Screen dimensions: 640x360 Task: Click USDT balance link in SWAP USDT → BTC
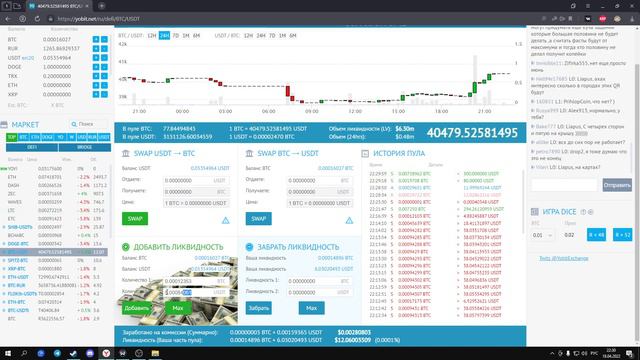(210, 168)
